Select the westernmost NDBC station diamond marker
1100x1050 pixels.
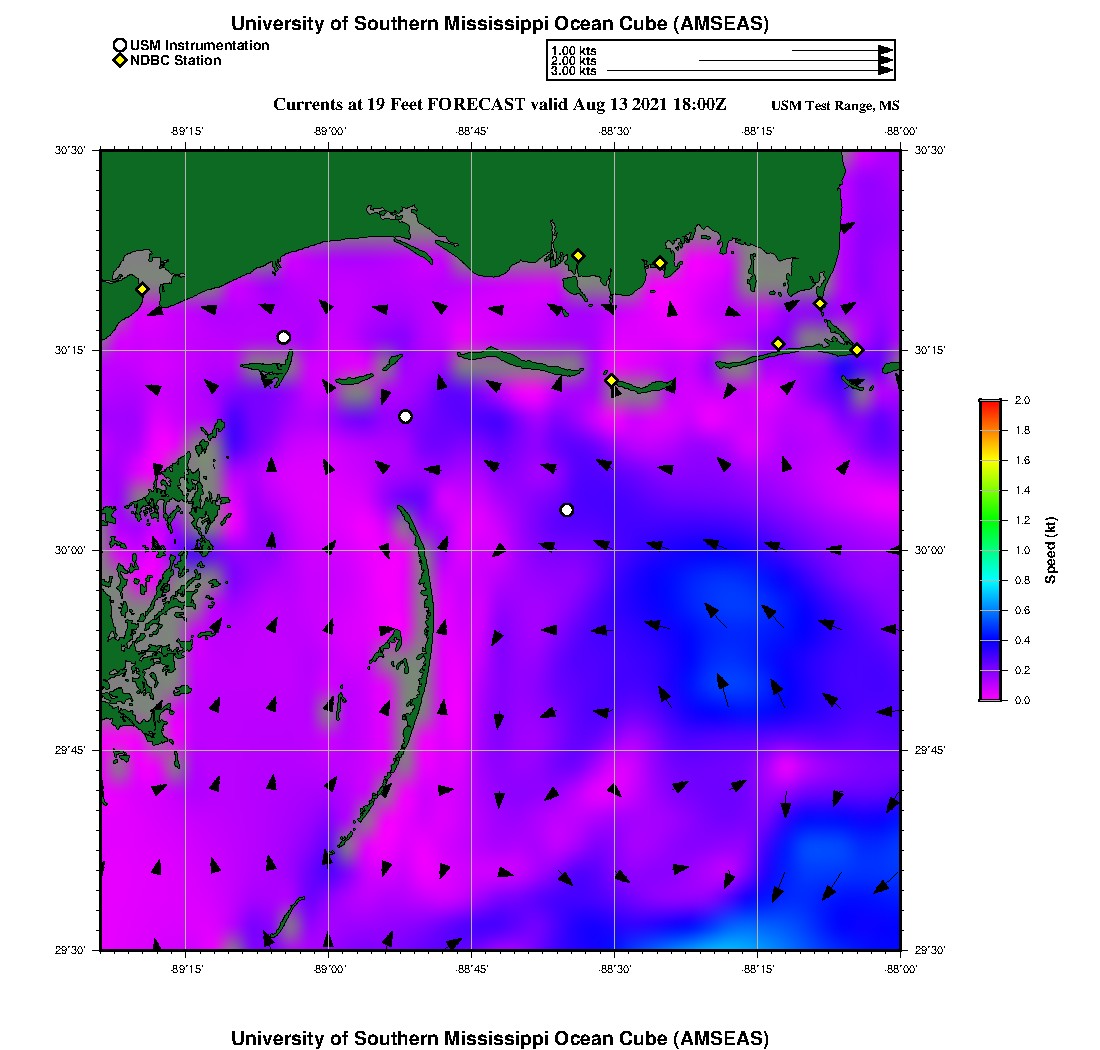(142, 289)
